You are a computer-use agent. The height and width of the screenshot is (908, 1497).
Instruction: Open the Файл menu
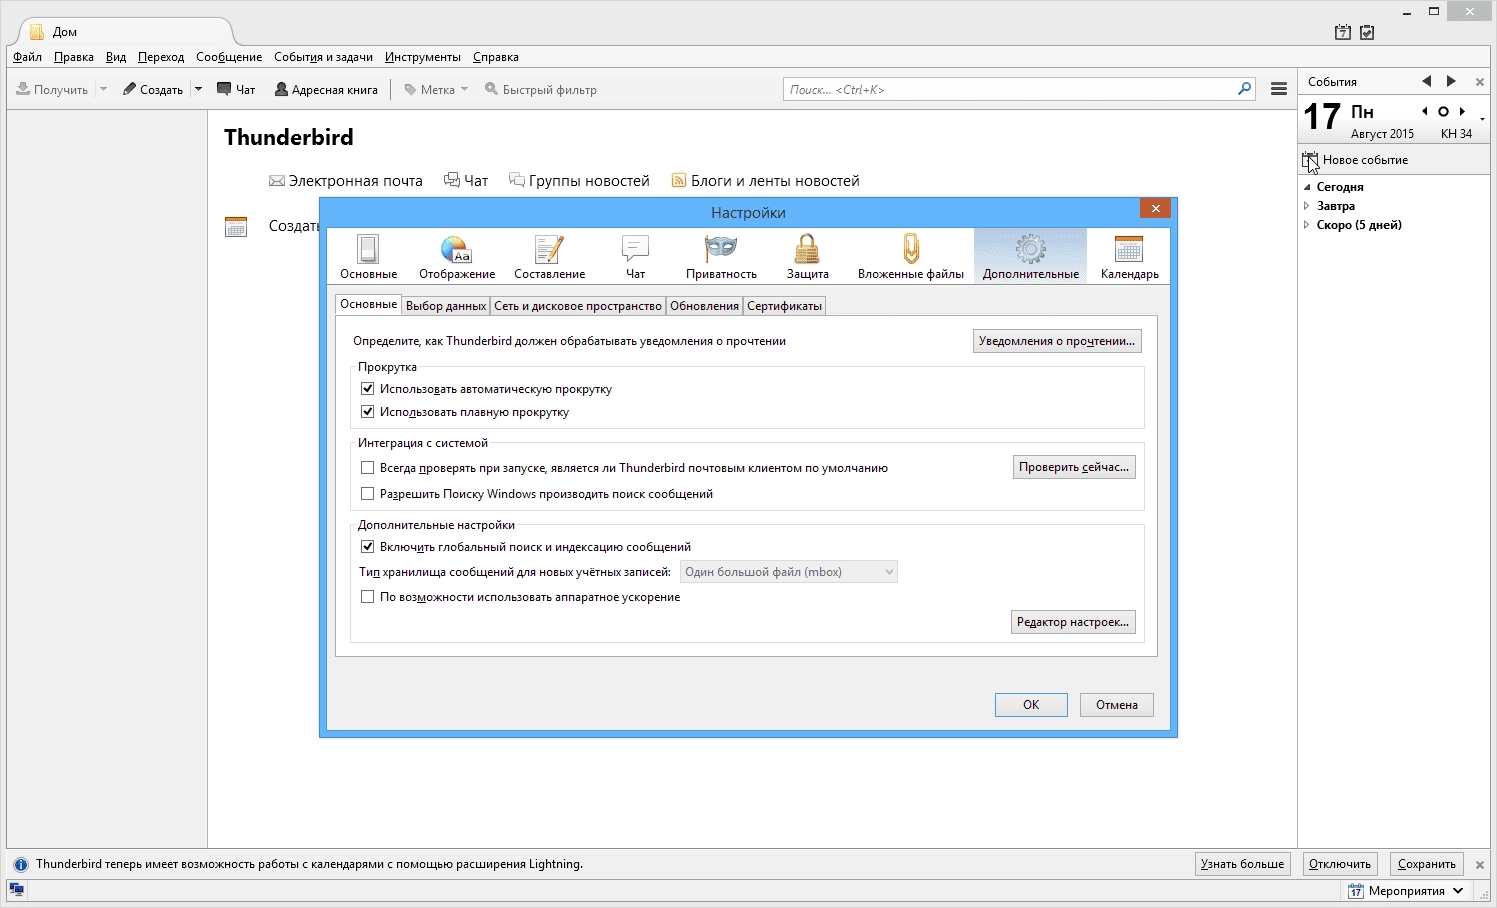coord(27,57)
